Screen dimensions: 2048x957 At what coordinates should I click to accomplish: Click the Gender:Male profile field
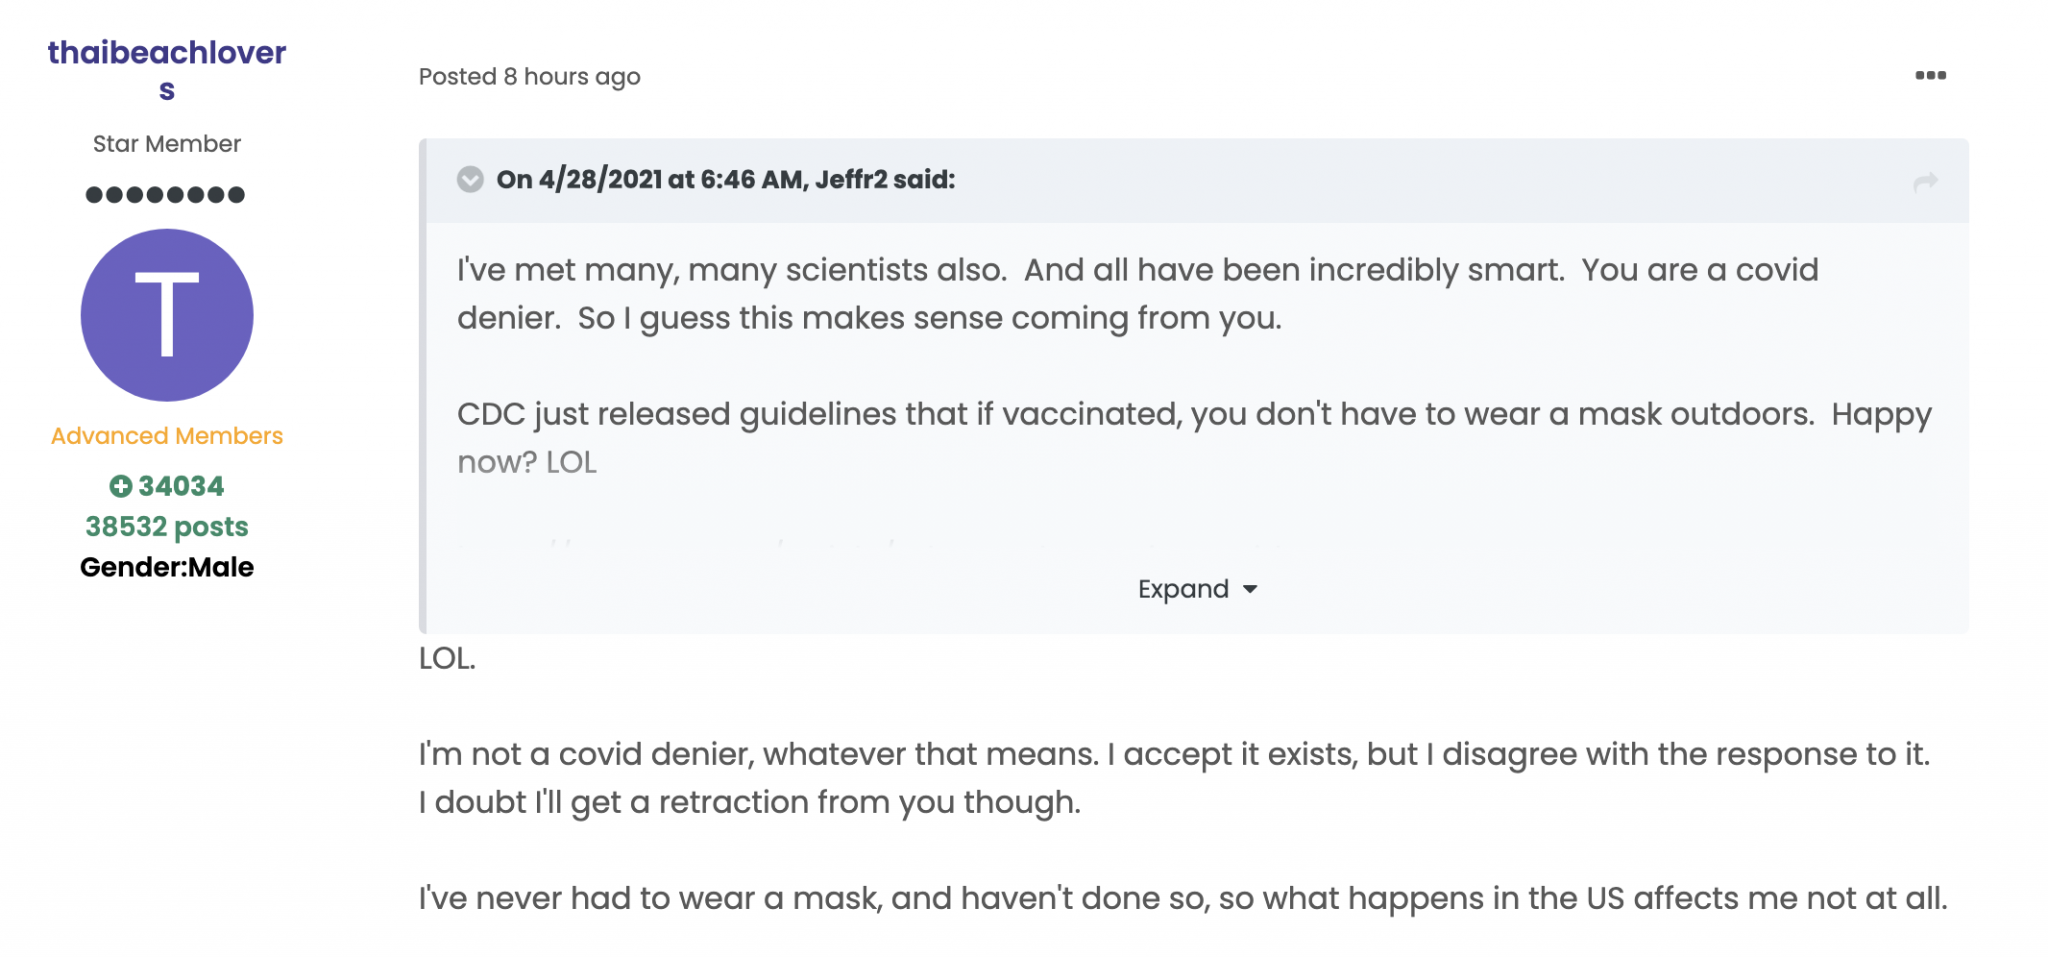167,568
